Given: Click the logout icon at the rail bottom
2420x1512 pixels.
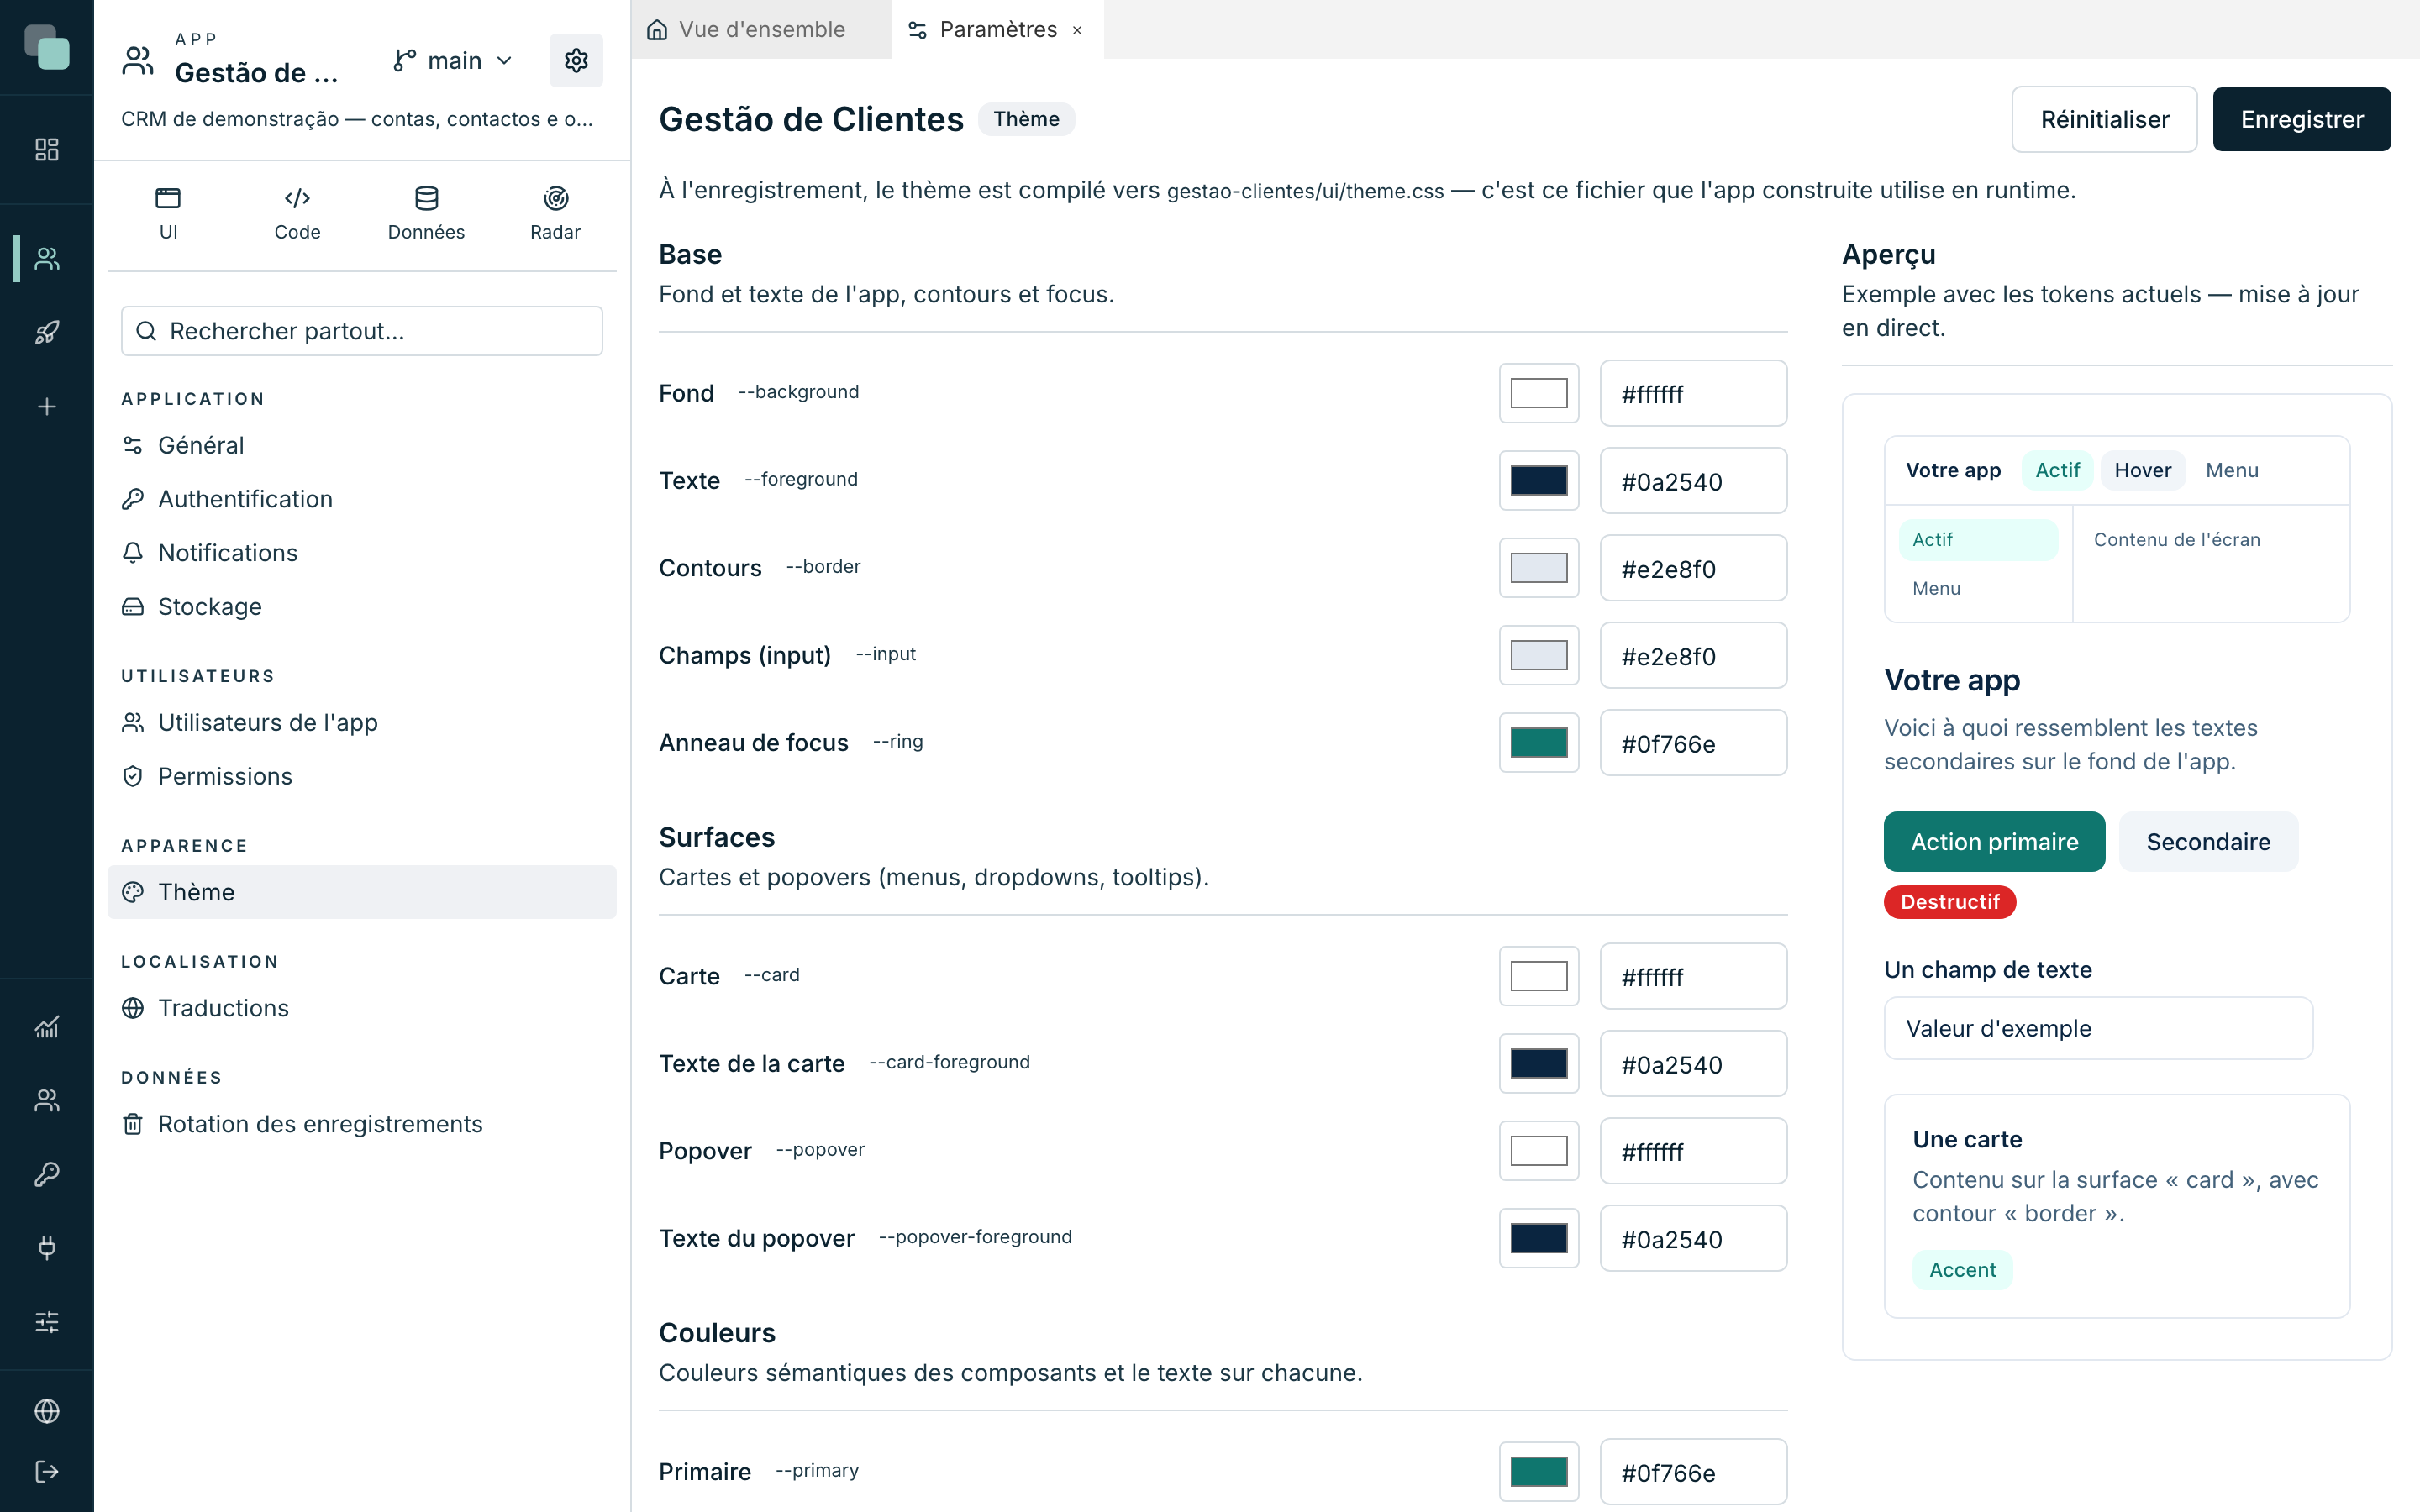Looking at the screenshot, I should point(47,1472).
